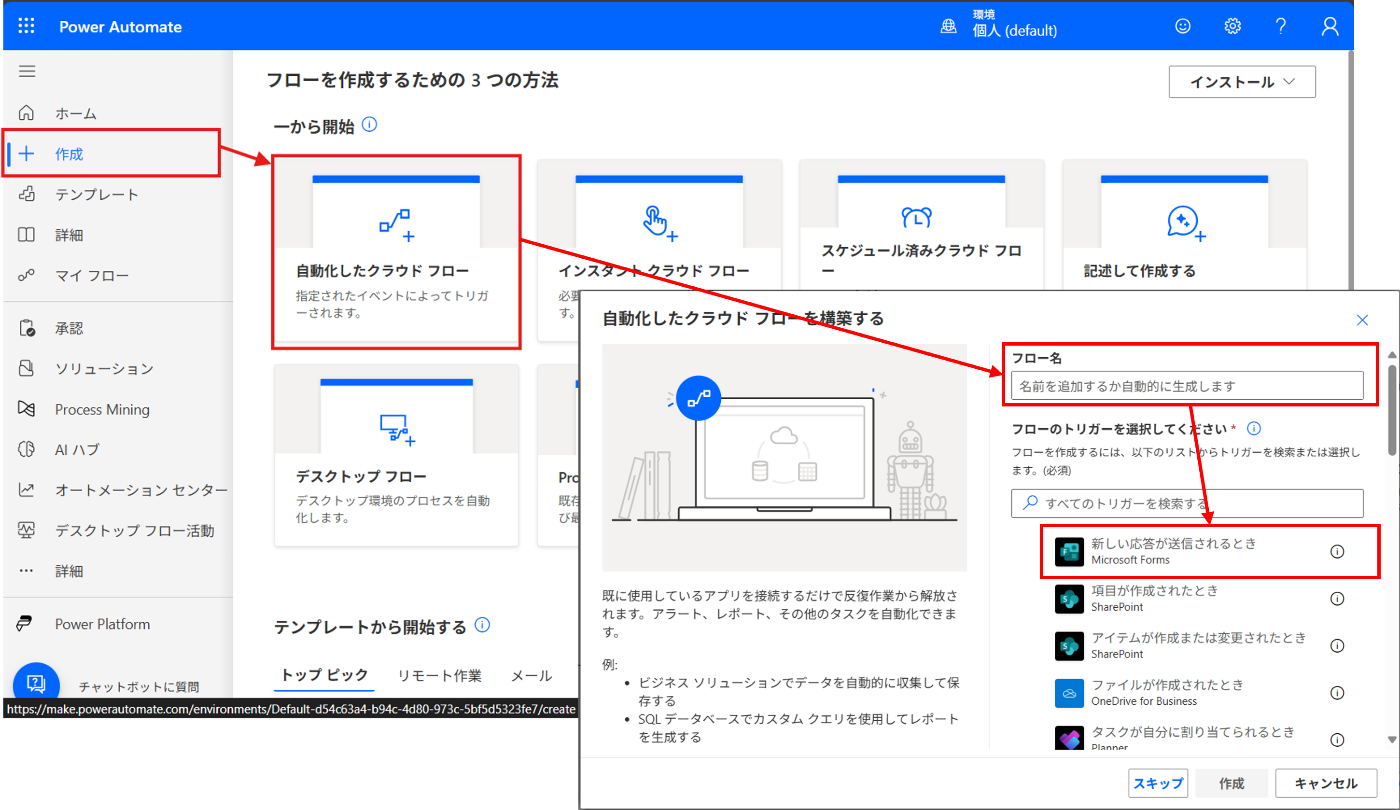This screenshot has height=810, width=1400.
Task: Switch to the リモート作業 tab
Action: (x=440, y=675)
